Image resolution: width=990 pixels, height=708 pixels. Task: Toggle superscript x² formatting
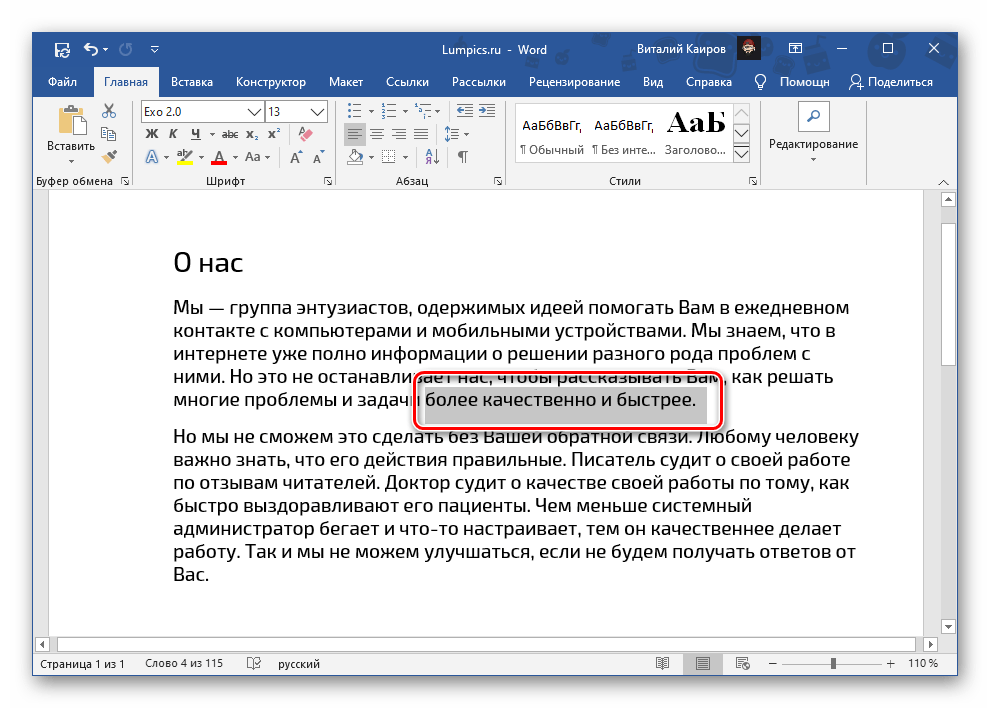coord(273,134)
